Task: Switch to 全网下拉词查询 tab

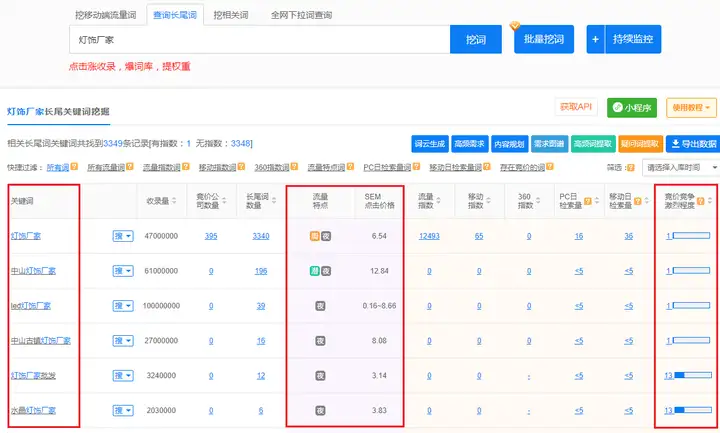Action: (x=301, y=15)
